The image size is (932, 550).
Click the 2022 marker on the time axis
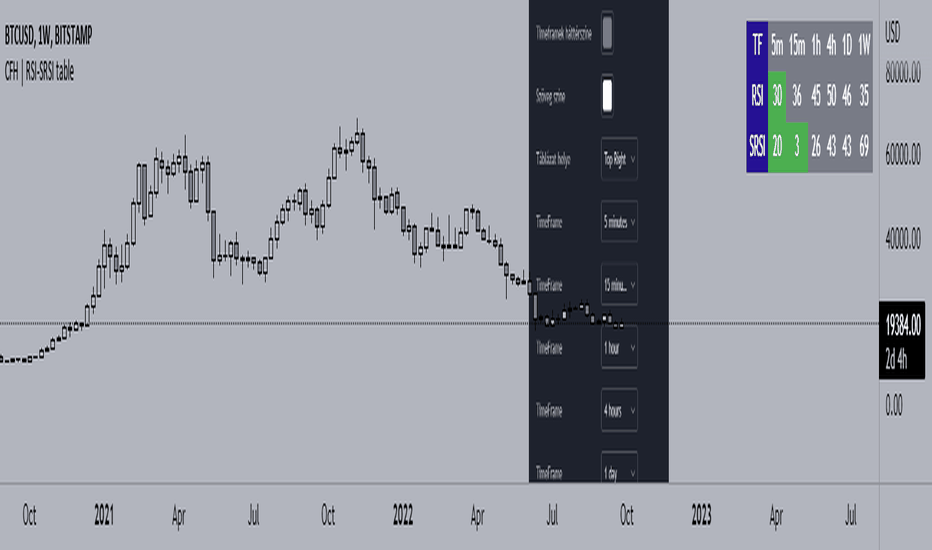(x=402, y=515)
